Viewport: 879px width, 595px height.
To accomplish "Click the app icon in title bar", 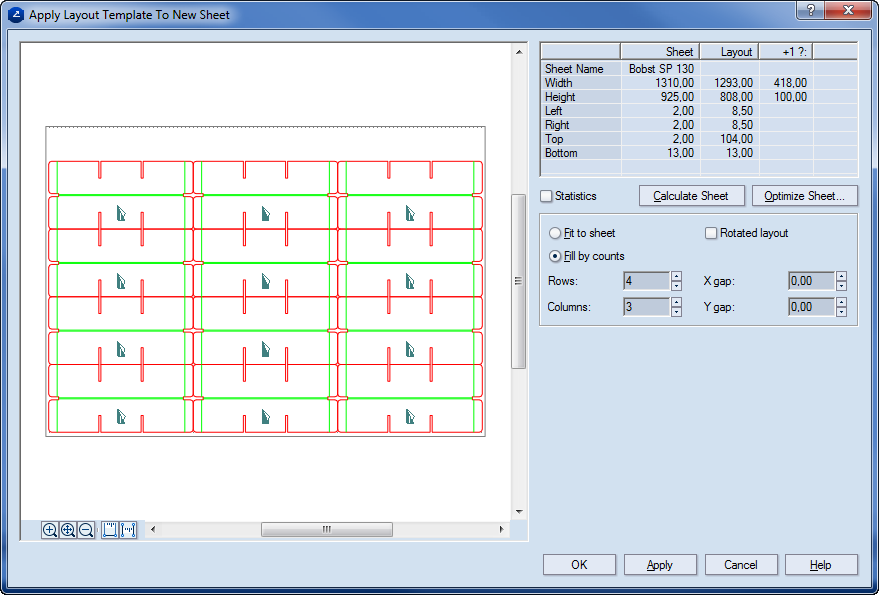I will (x=16, y=15).
